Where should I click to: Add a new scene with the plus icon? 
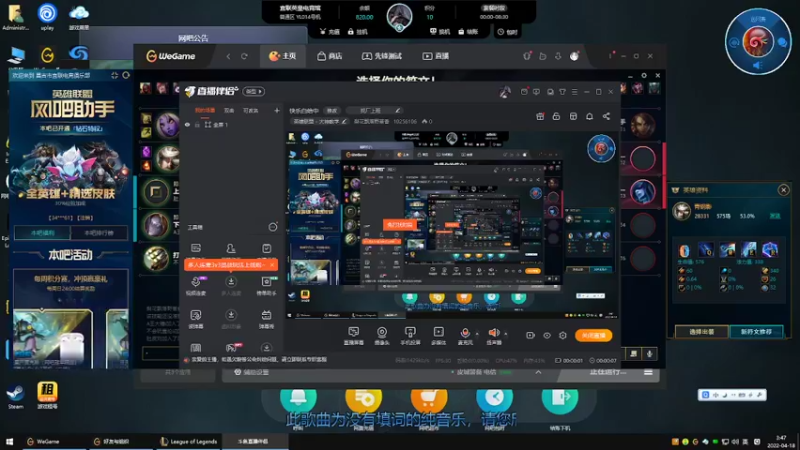tap(277, 110)
